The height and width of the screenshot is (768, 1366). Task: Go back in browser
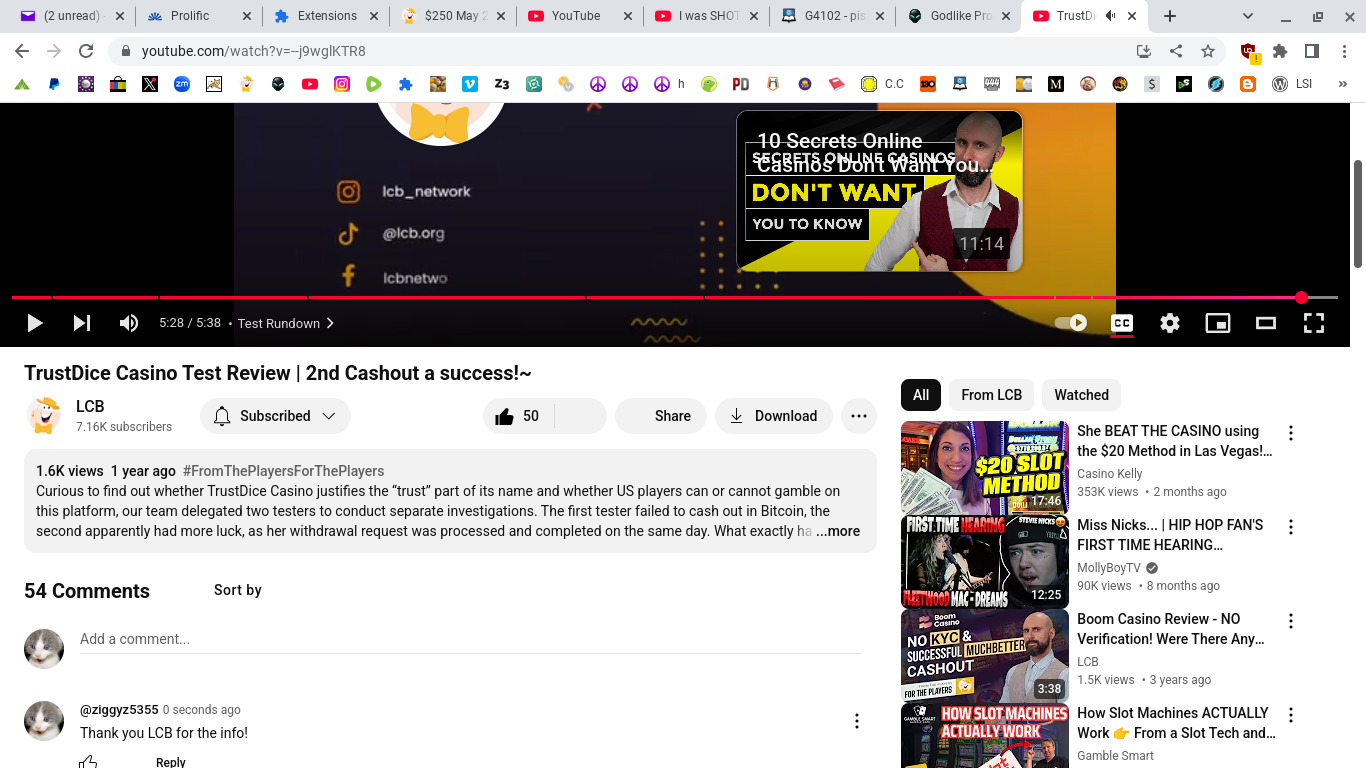click(x=22, y=51)
